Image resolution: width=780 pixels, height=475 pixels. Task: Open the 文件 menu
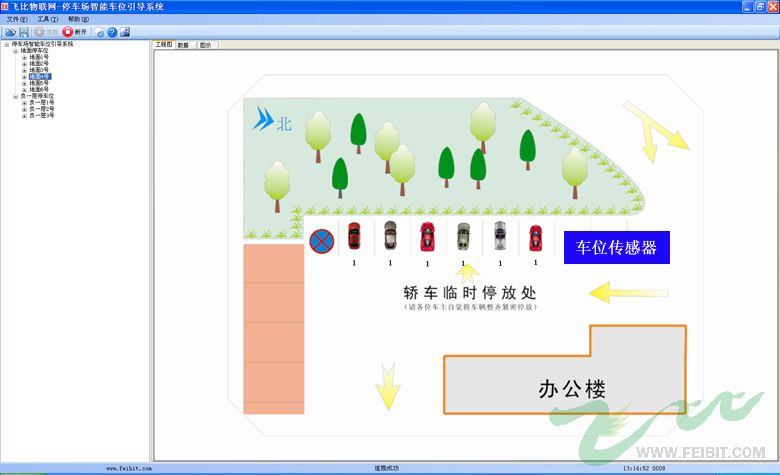click(x=16, y=19)
